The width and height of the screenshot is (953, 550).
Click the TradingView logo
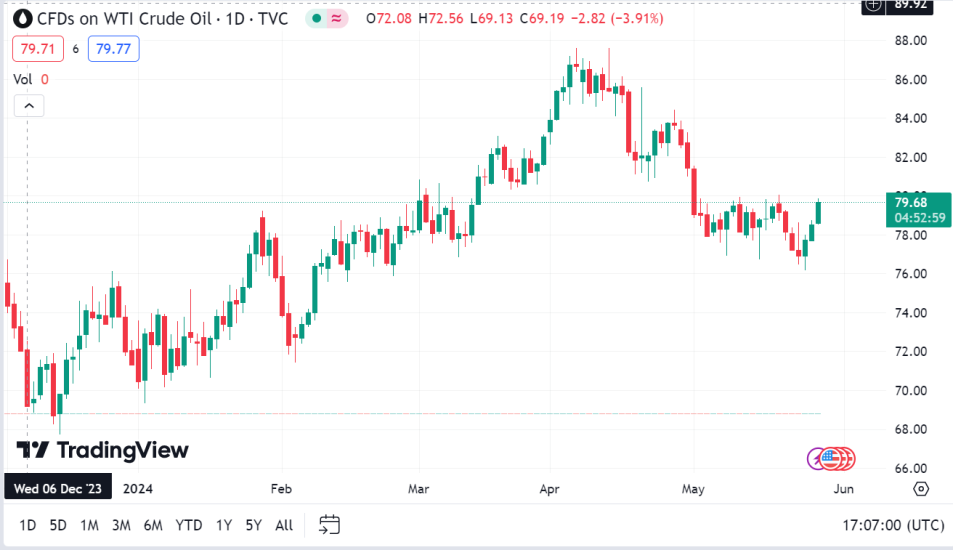103,450
